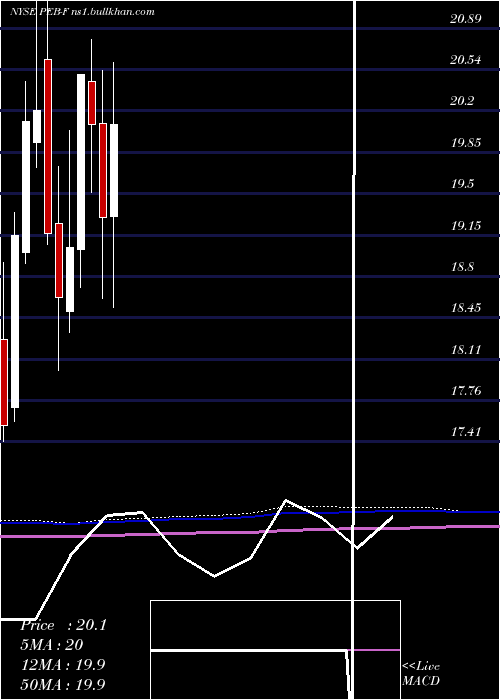Click the 17.76 price axis label
This screenshot has height=700, width=500.
click(x=466, y=391)
